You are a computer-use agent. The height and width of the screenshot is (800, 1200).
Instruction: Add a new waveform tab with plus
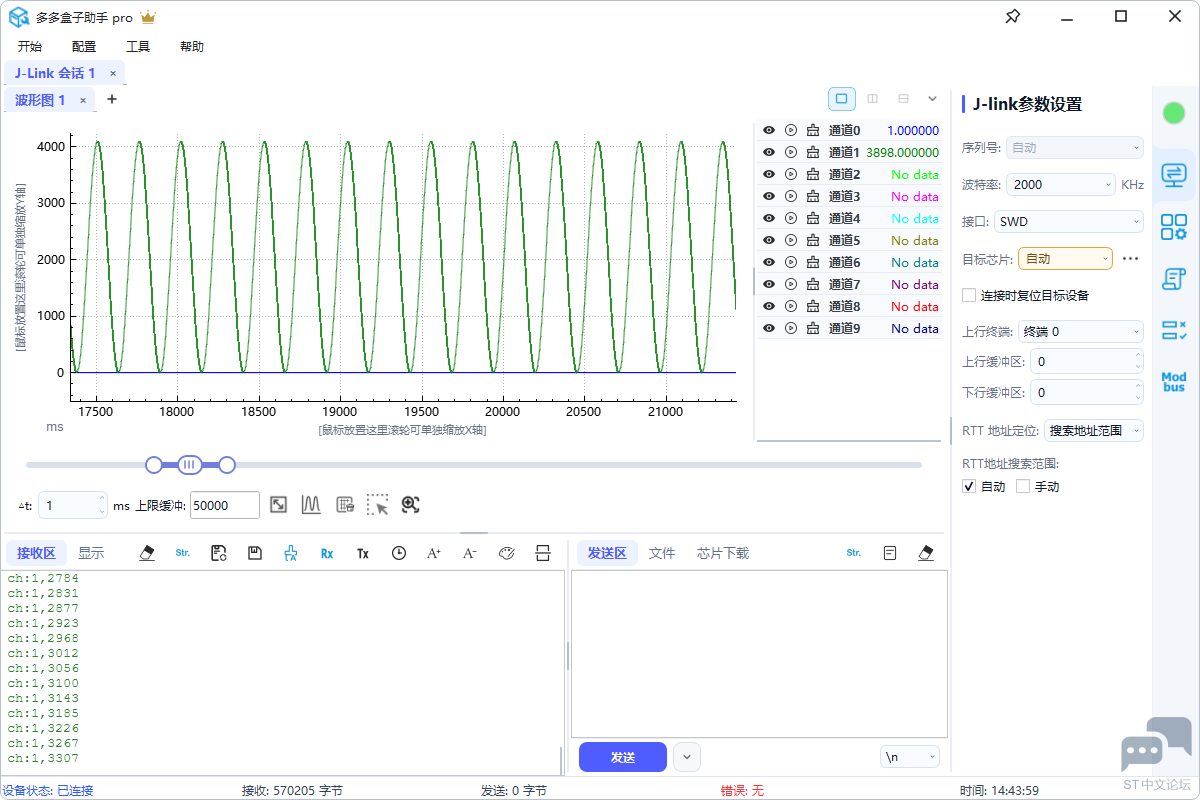(x=112, y=99)
